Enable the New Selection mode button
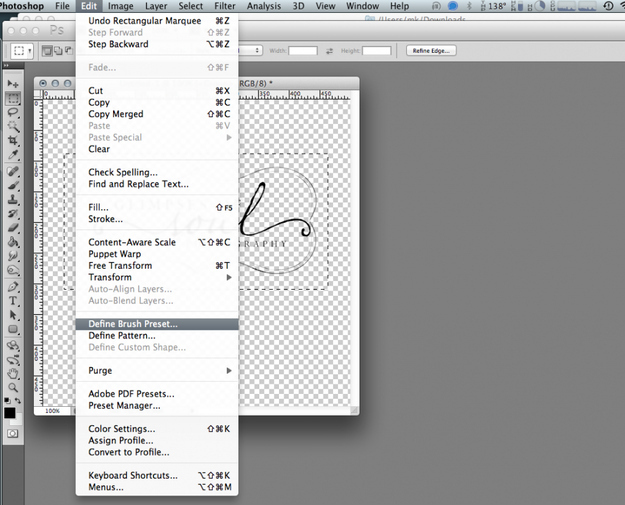Screen dimensions: 625x505 (47, 51)
